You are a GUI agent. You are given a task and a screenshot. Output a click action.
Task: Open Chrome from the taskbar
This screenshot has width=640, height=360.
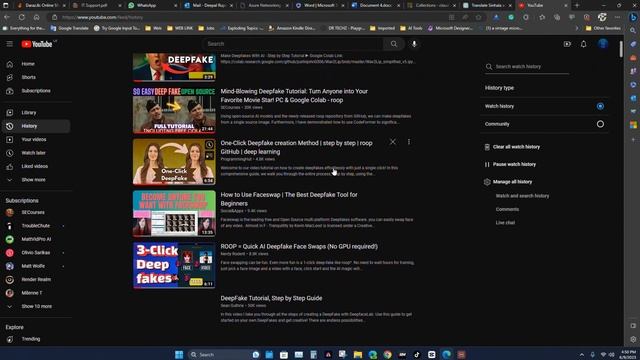(x=387, y=354)
